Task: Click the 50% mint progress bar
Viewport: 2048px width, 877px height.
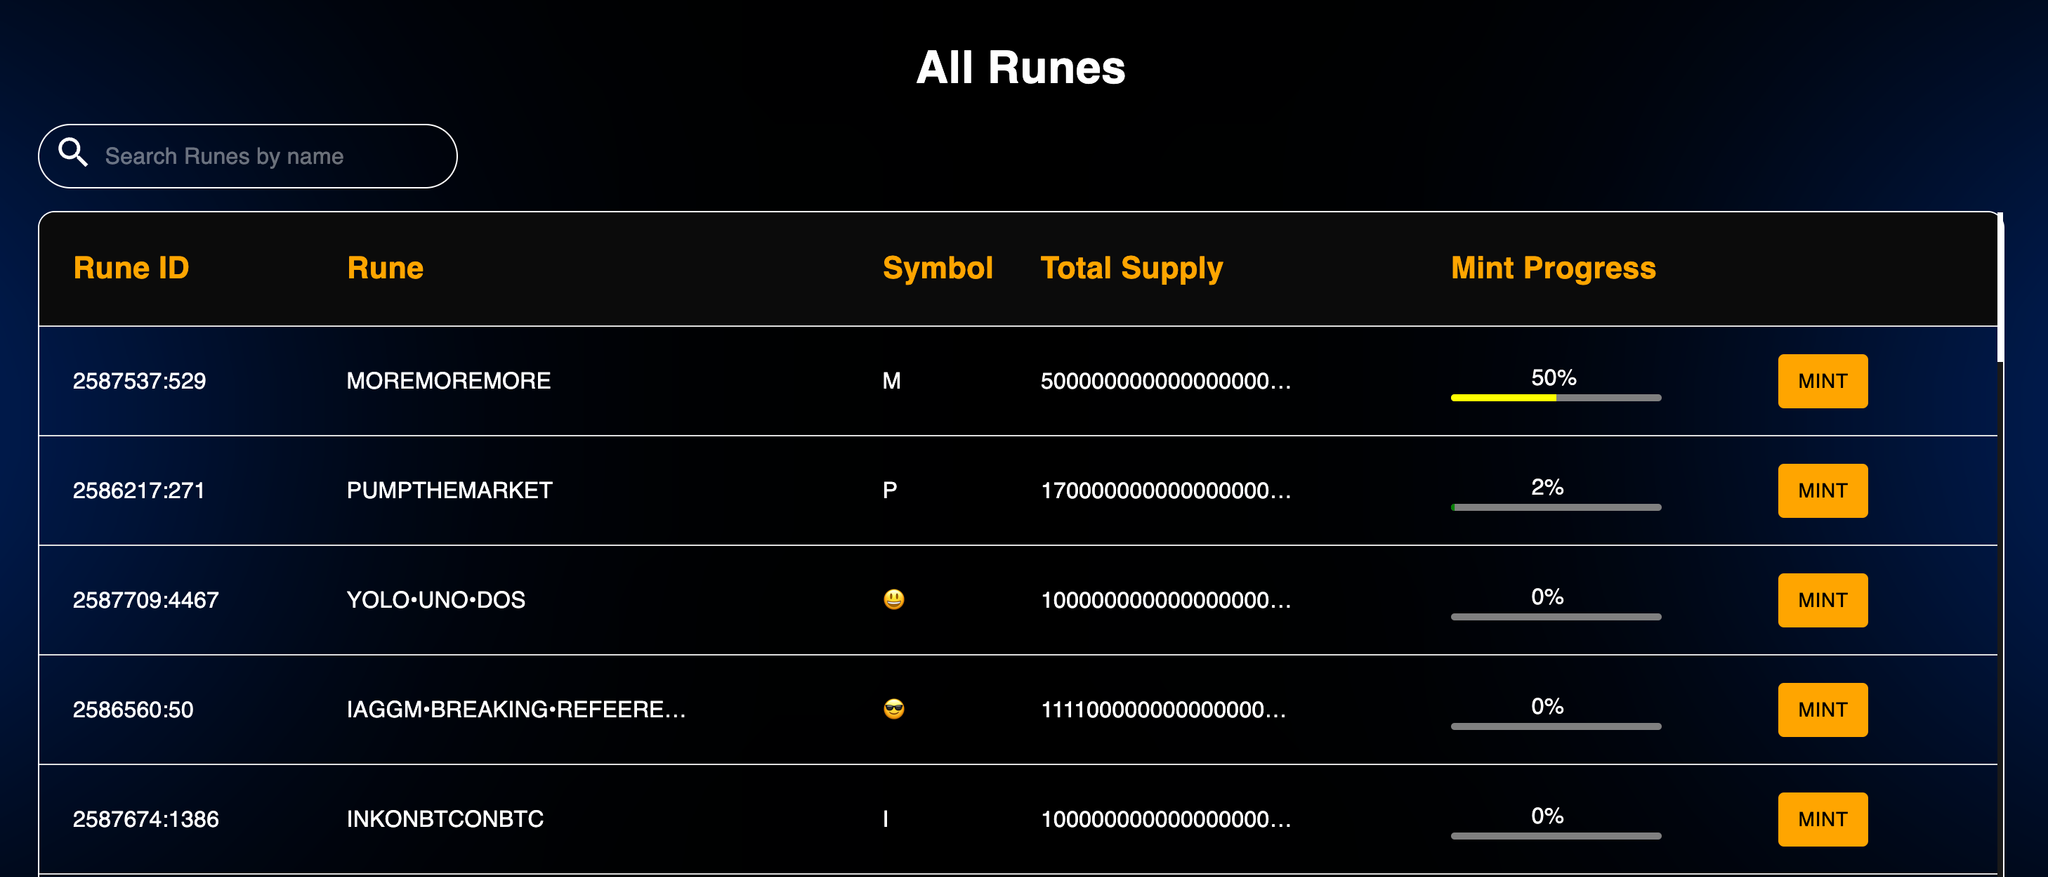Action: tap(1556, 398)
